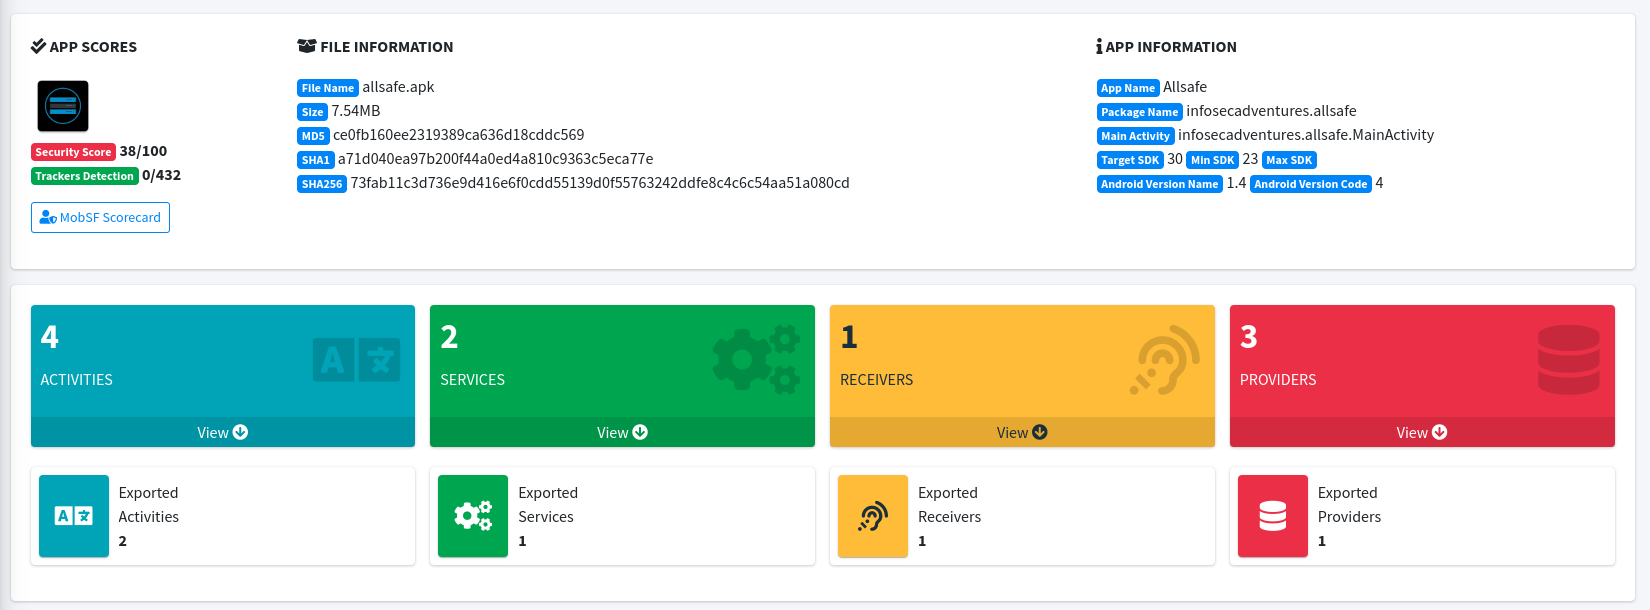Expand the Receivers View list
Viewport: 1650px width, 610px height.
[1021, 432]
